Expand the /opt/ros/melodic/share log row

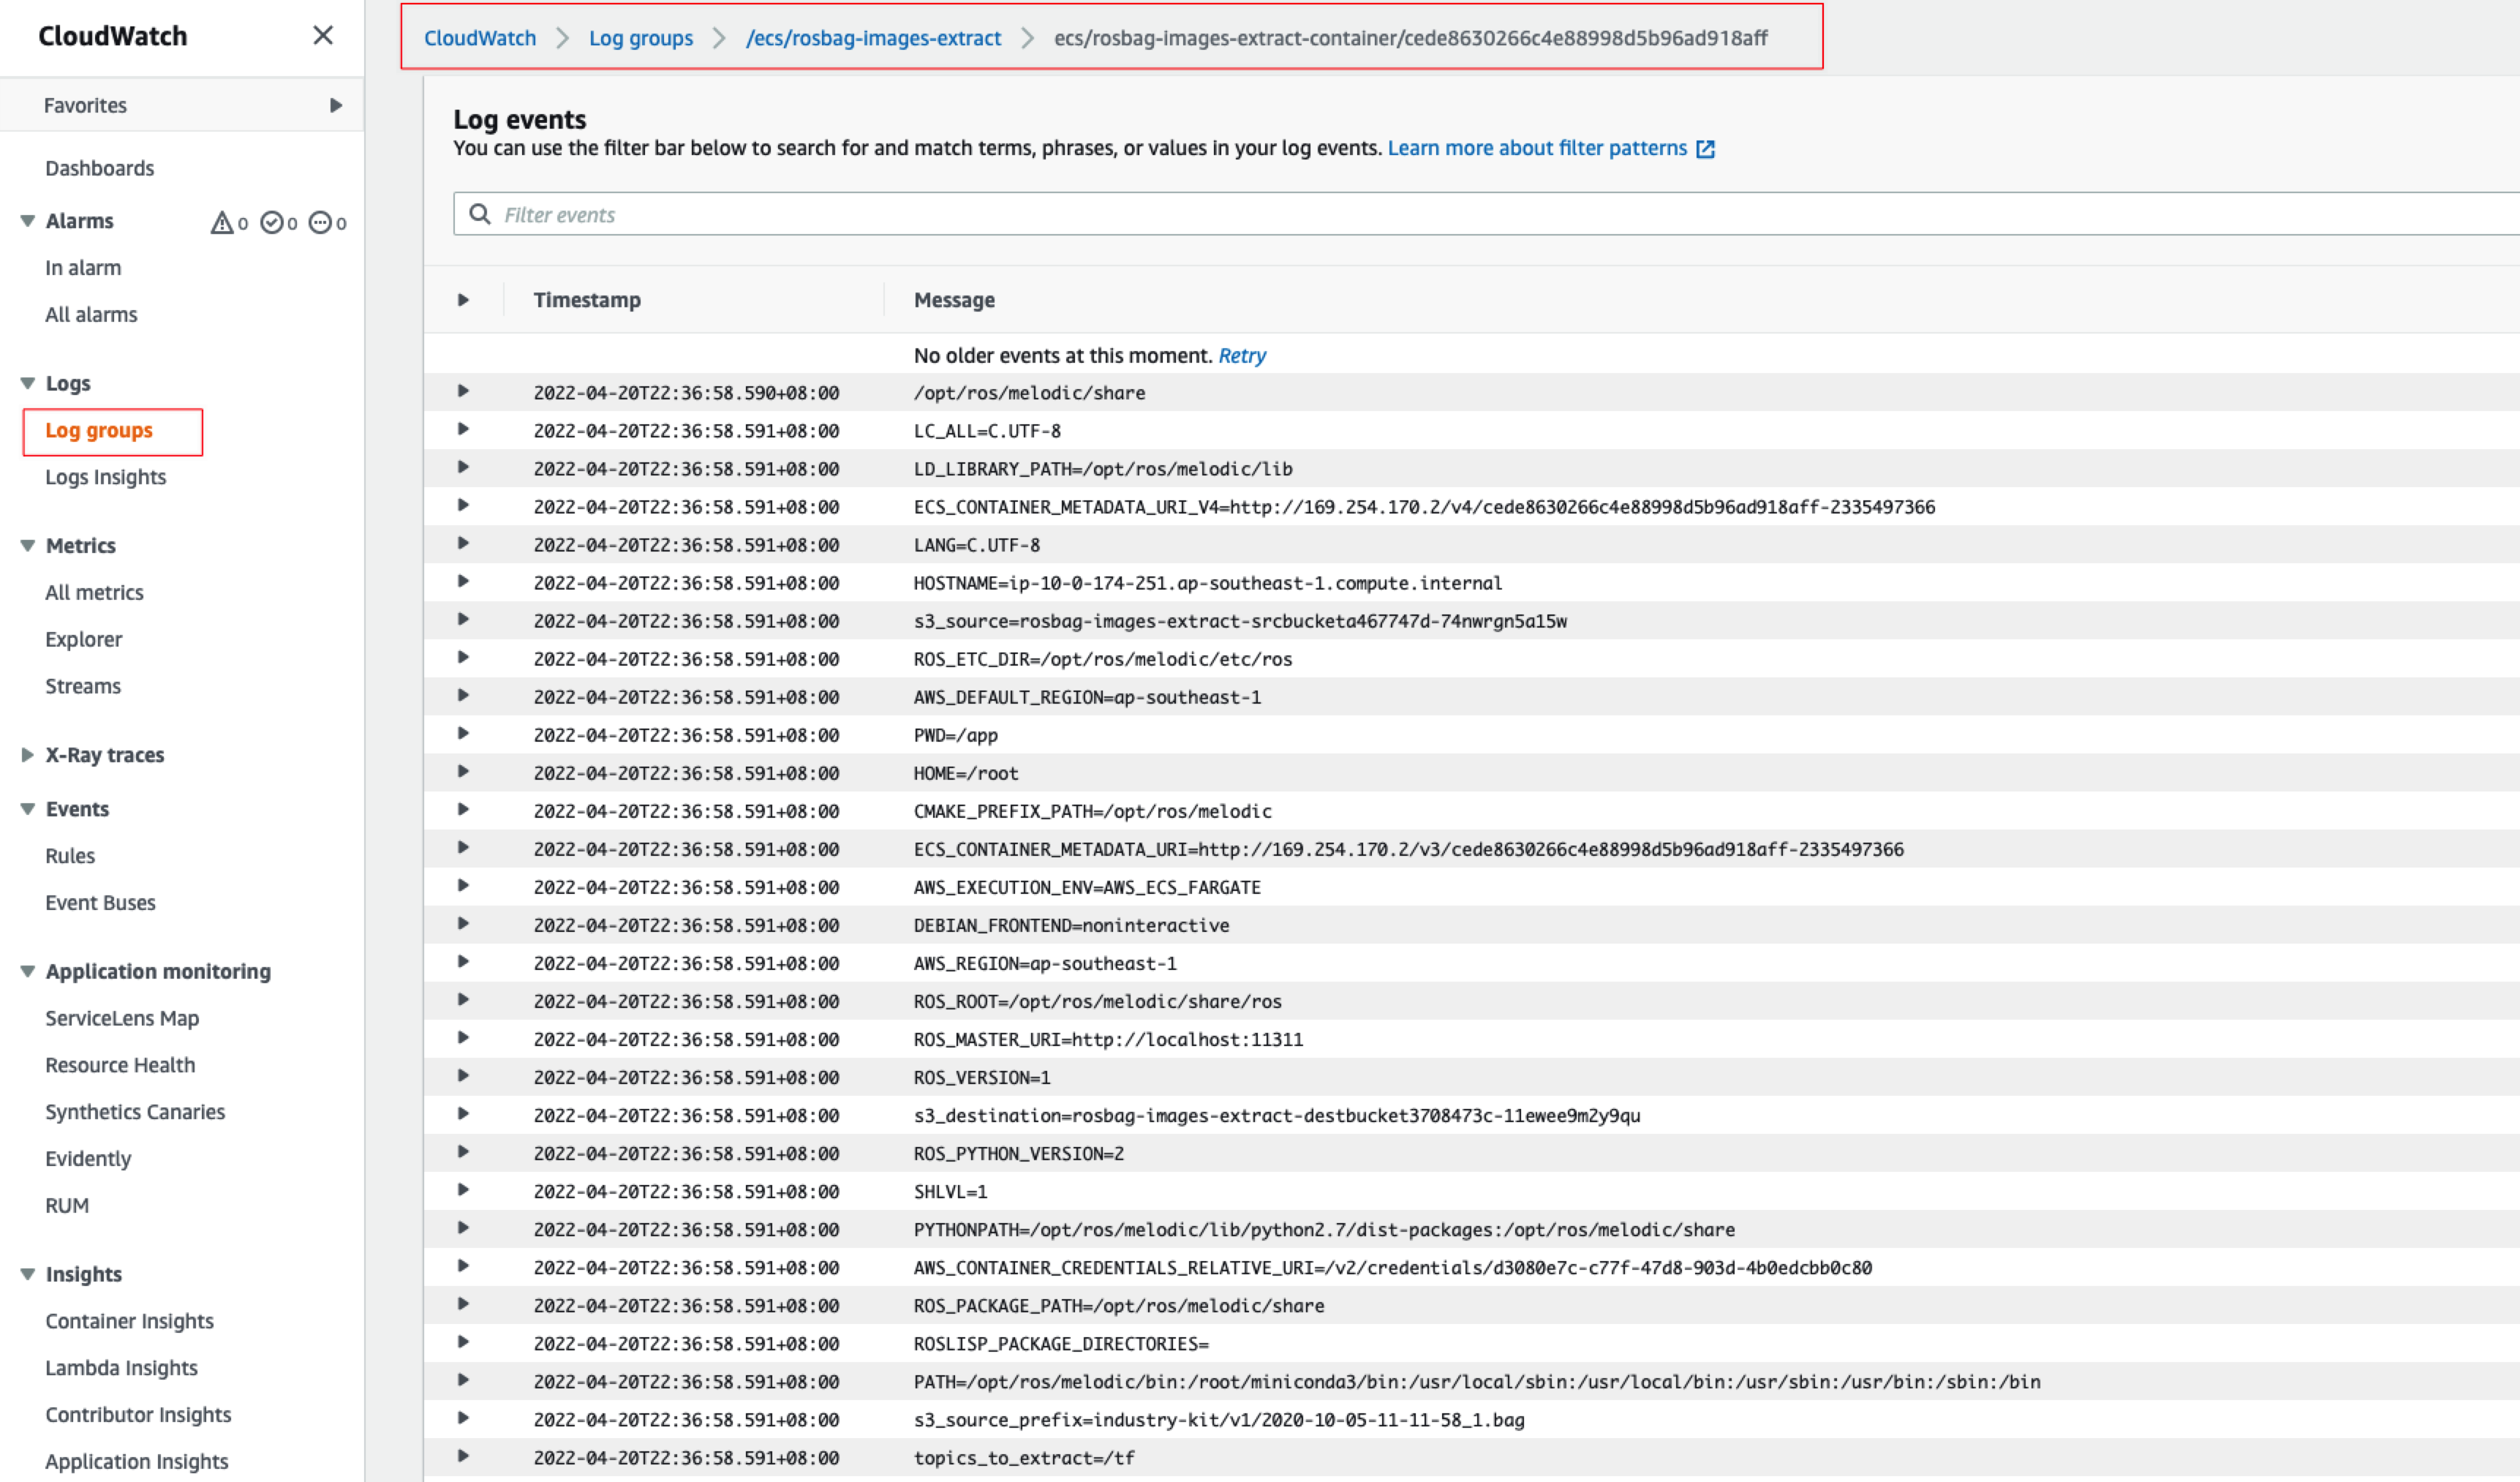point(463,391)
